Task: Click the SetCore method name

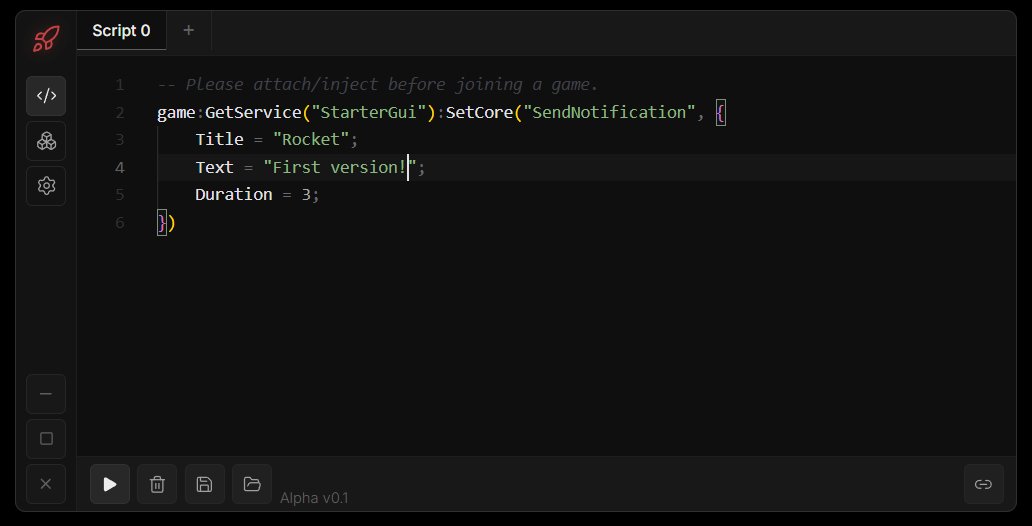Action: 479,112
